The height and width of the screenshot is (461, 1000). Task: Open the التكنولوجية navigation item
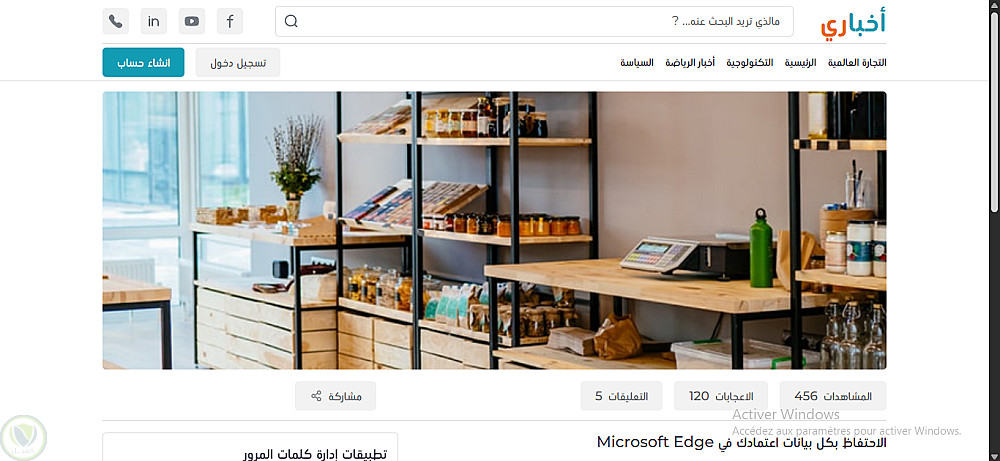(750, 62)
